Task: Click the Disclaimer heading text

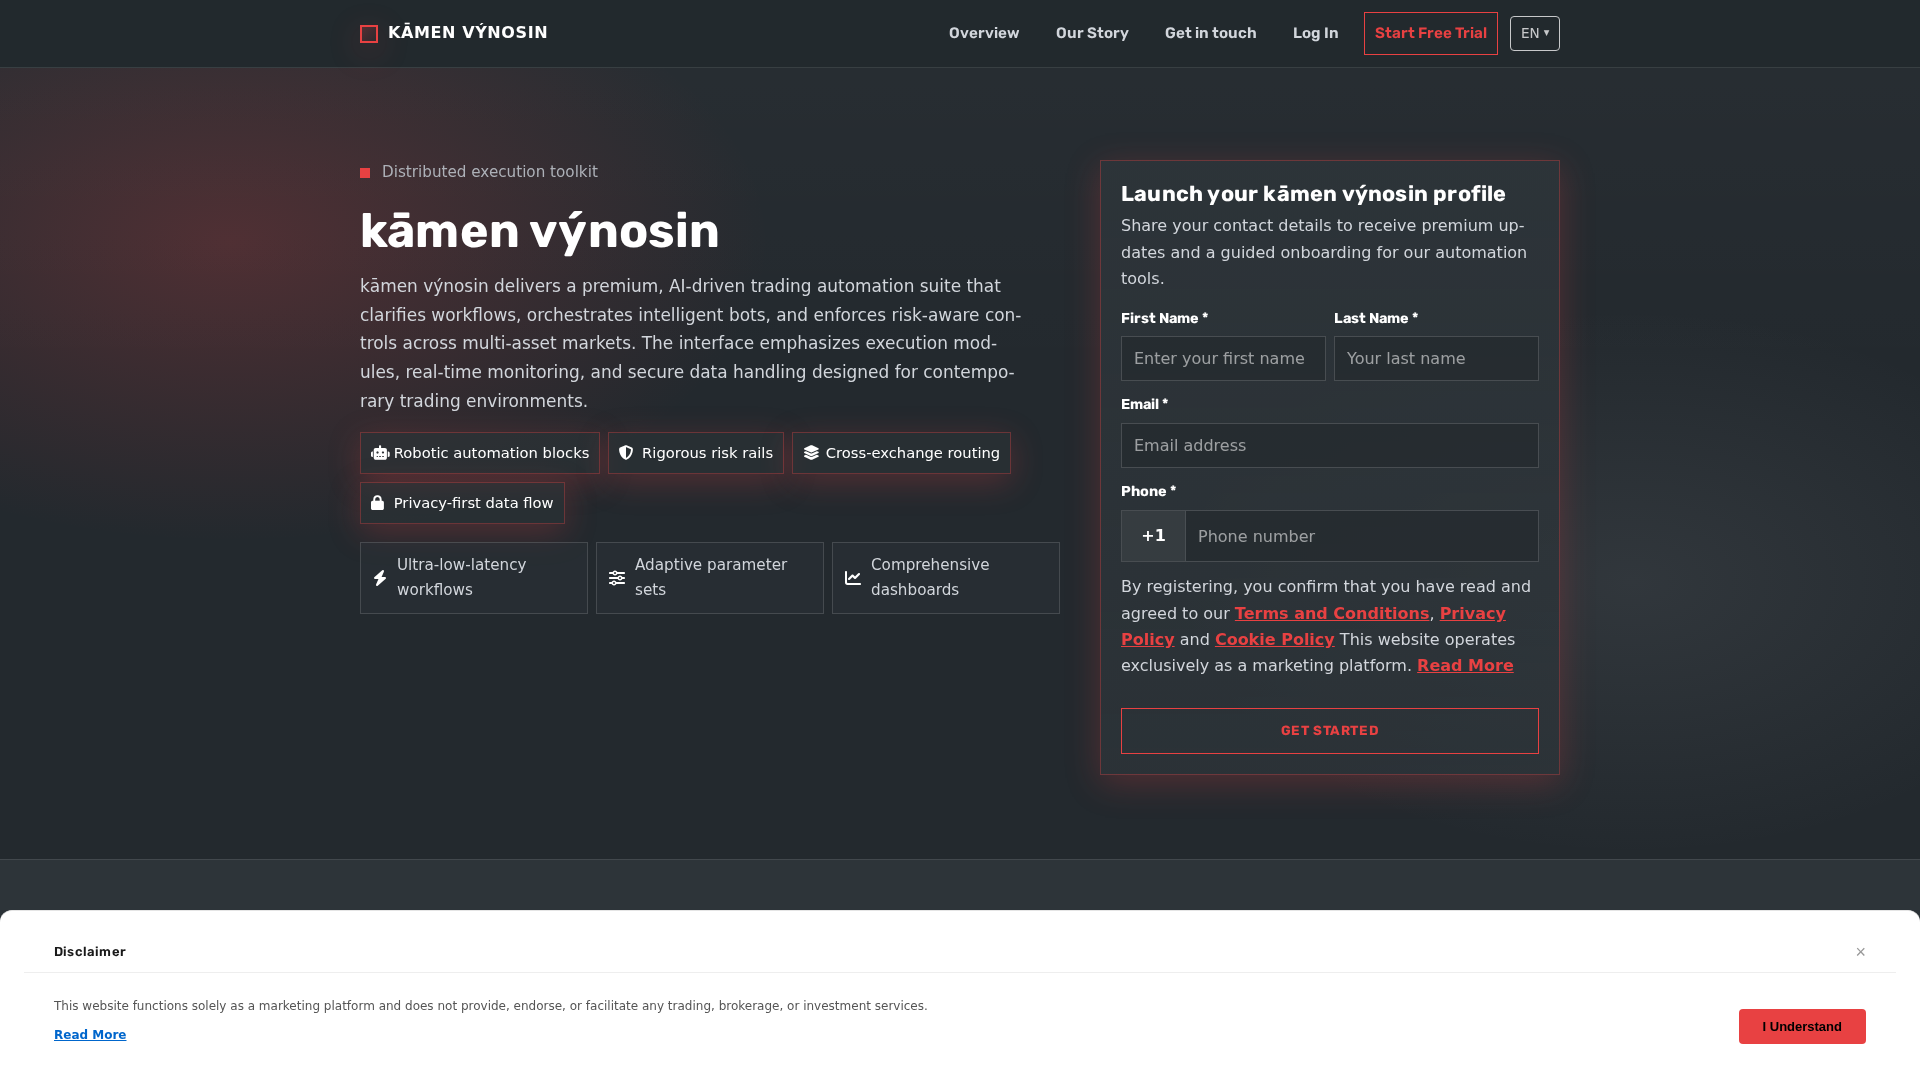Action: tap(90, 952)
